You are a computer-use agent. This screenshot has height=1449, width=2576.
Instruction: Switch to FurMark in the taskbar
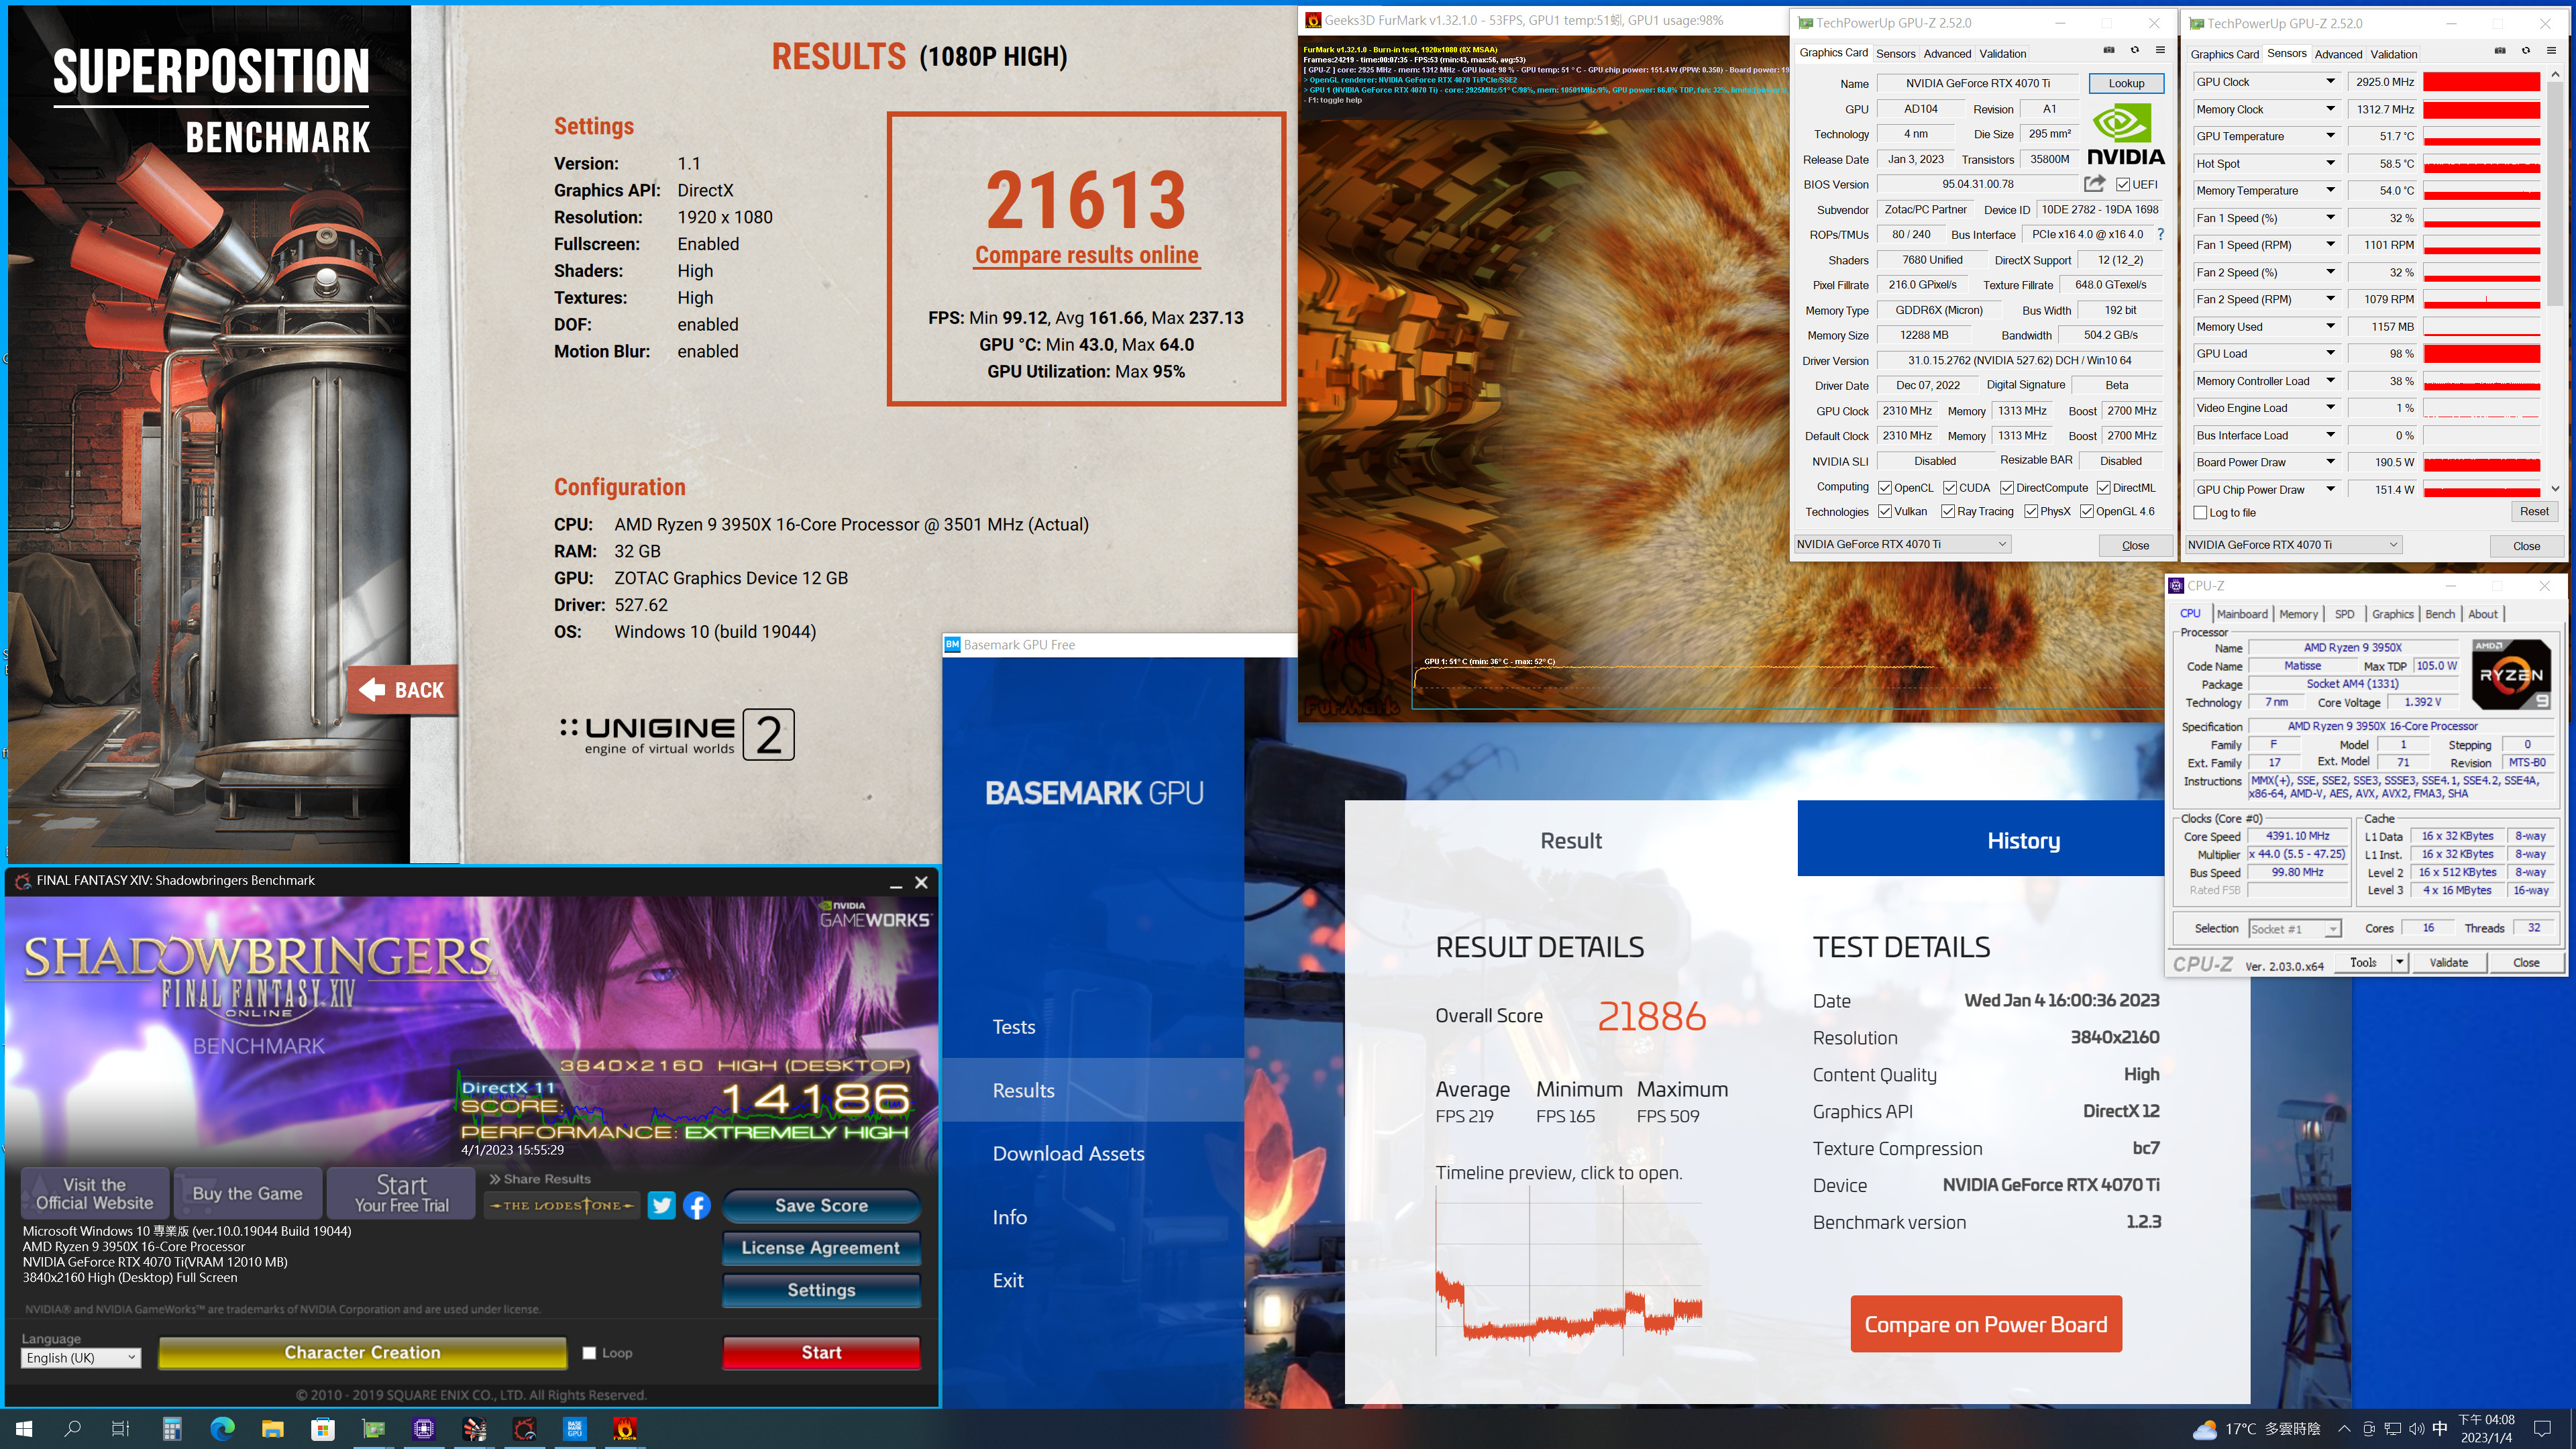tap(625, 1429)
